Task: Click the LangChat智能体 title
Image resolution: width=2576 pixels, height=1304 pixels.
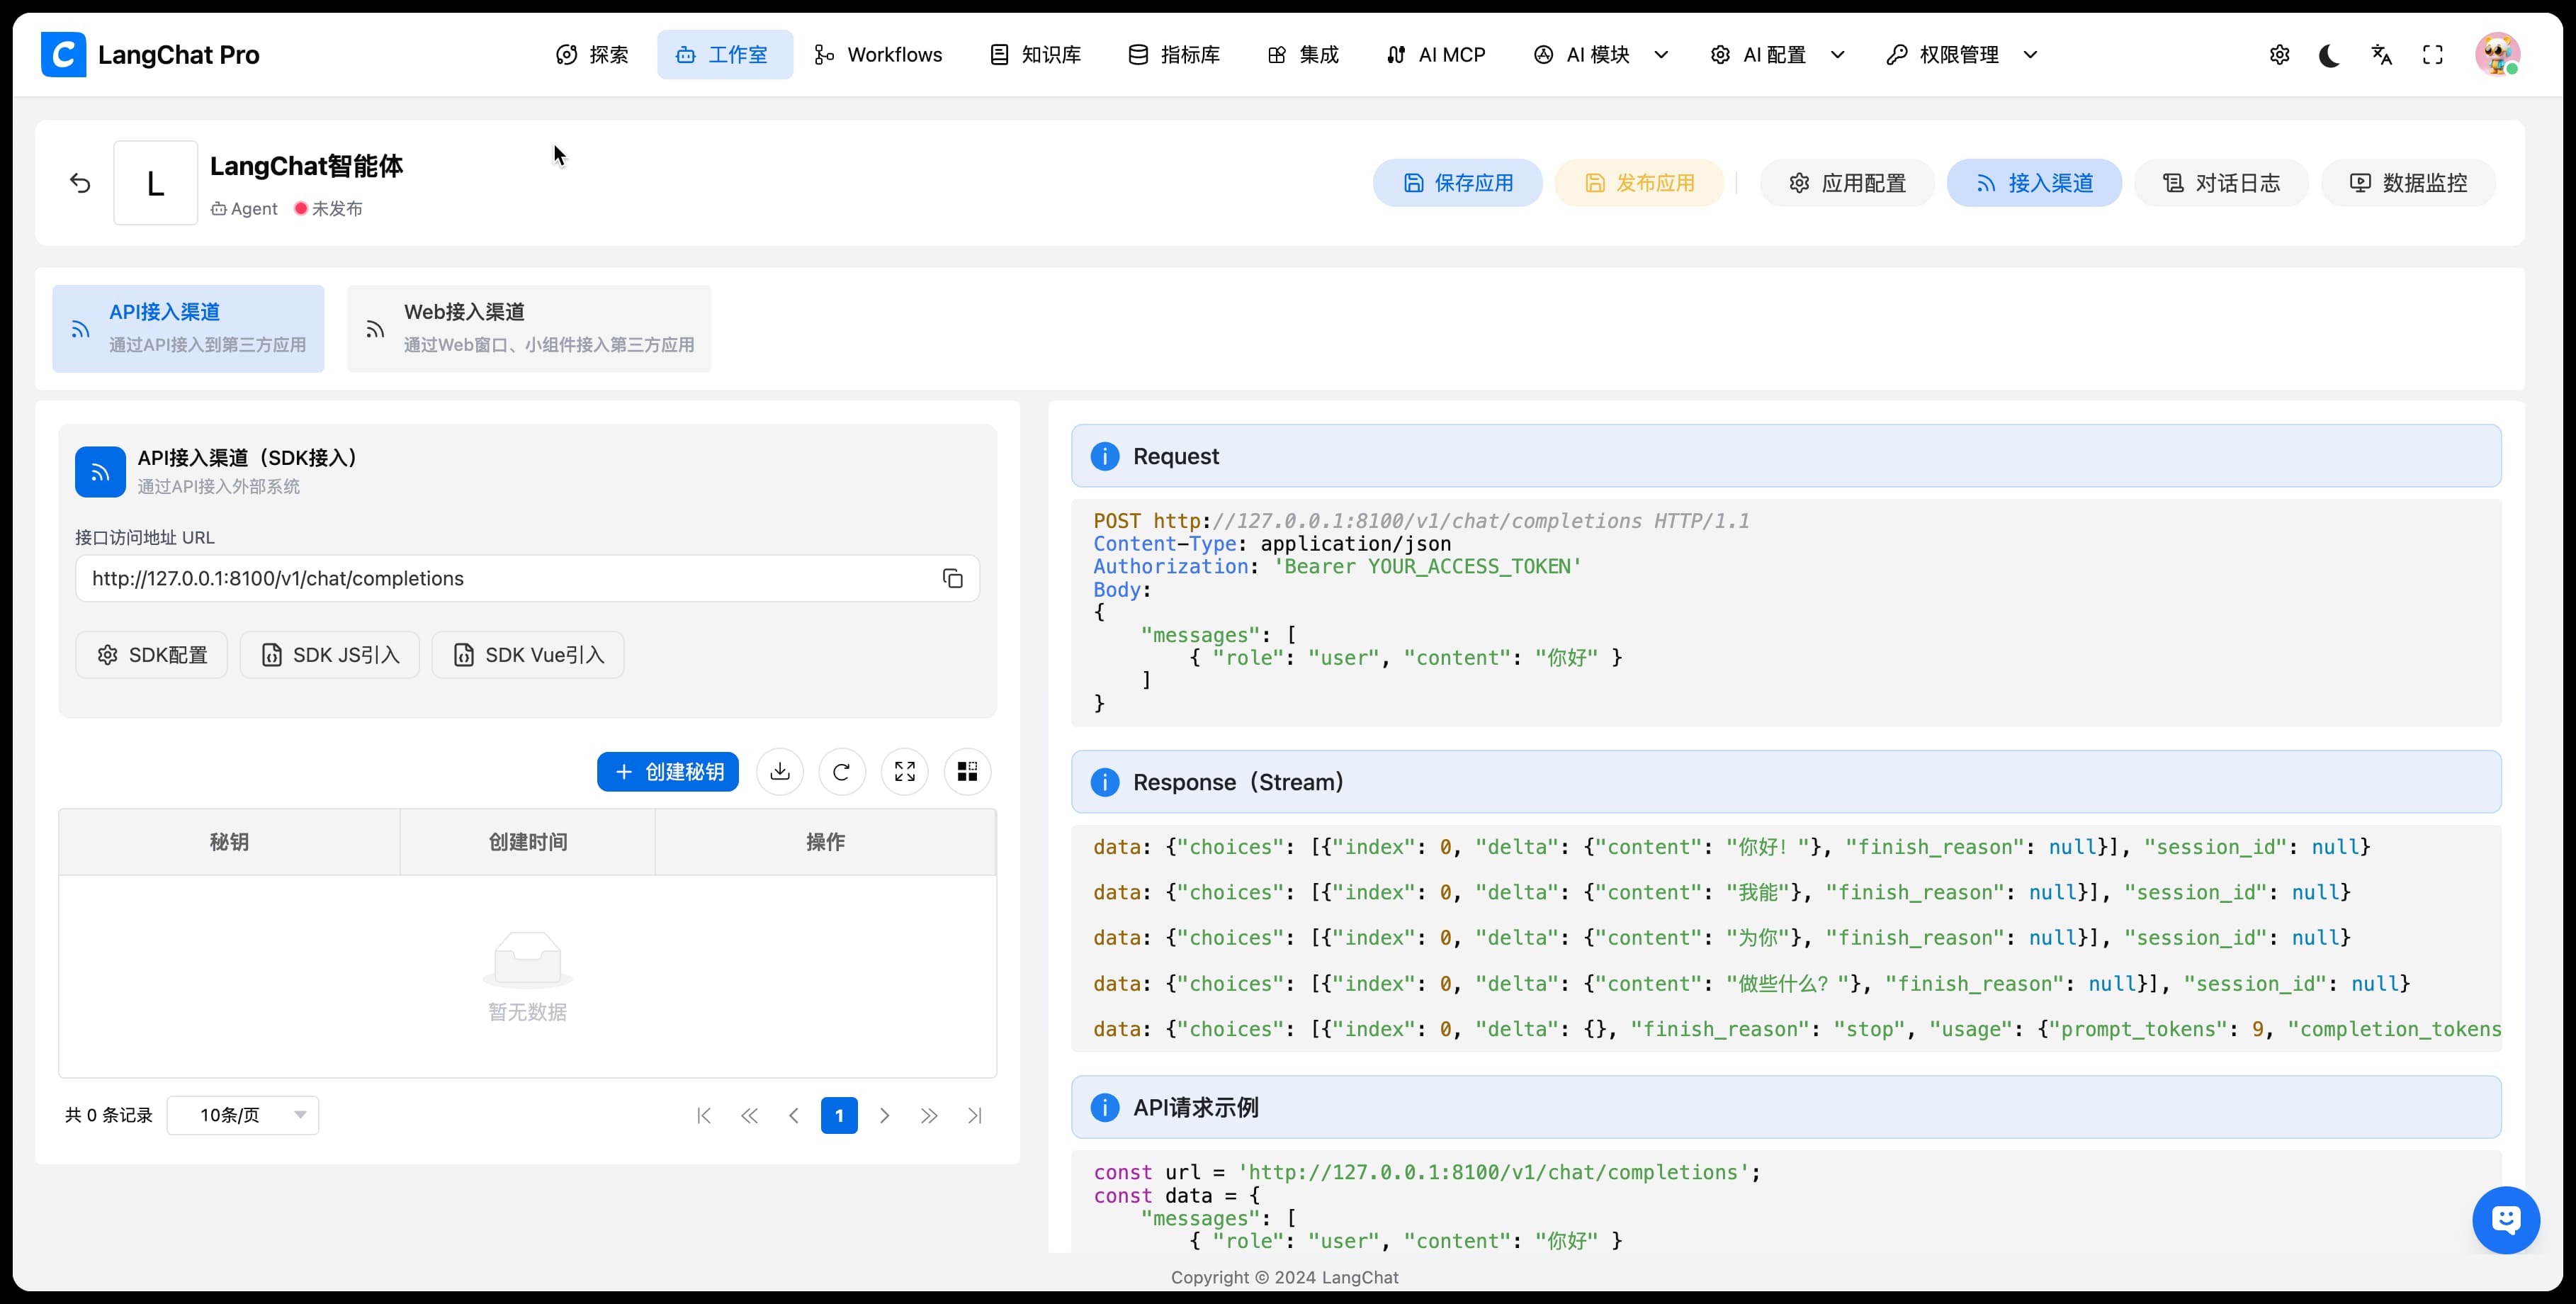Action: pos(306,166)
